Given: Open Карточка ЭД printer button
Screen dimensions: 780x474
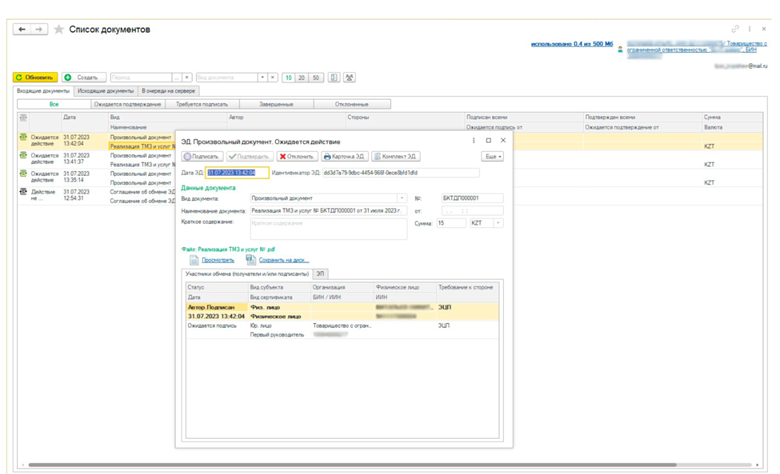Looking at the screenshot, I should click(345, 157).
